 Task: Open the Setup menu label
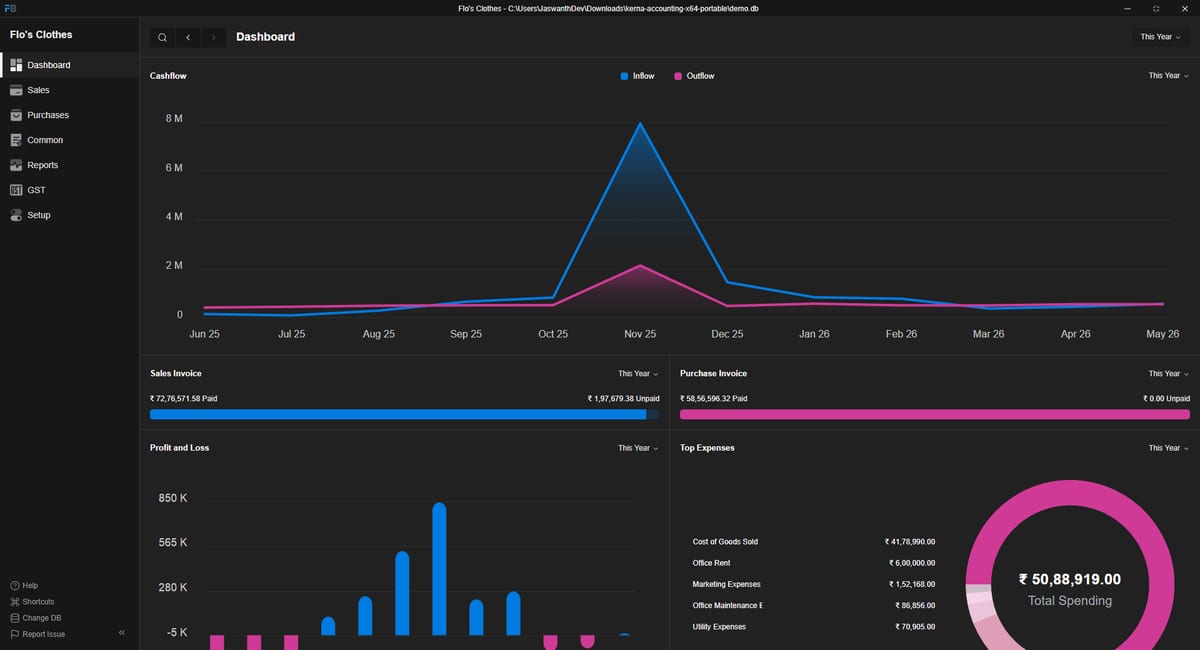click(38, 215)
